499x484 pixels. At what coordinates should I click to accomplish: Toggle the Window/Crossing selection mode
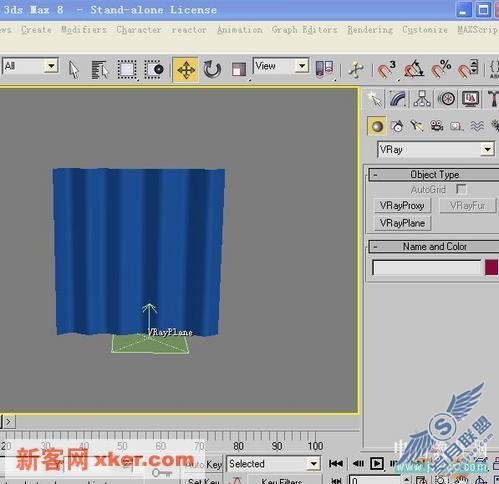pyautogui.click(x=154, y=70)
